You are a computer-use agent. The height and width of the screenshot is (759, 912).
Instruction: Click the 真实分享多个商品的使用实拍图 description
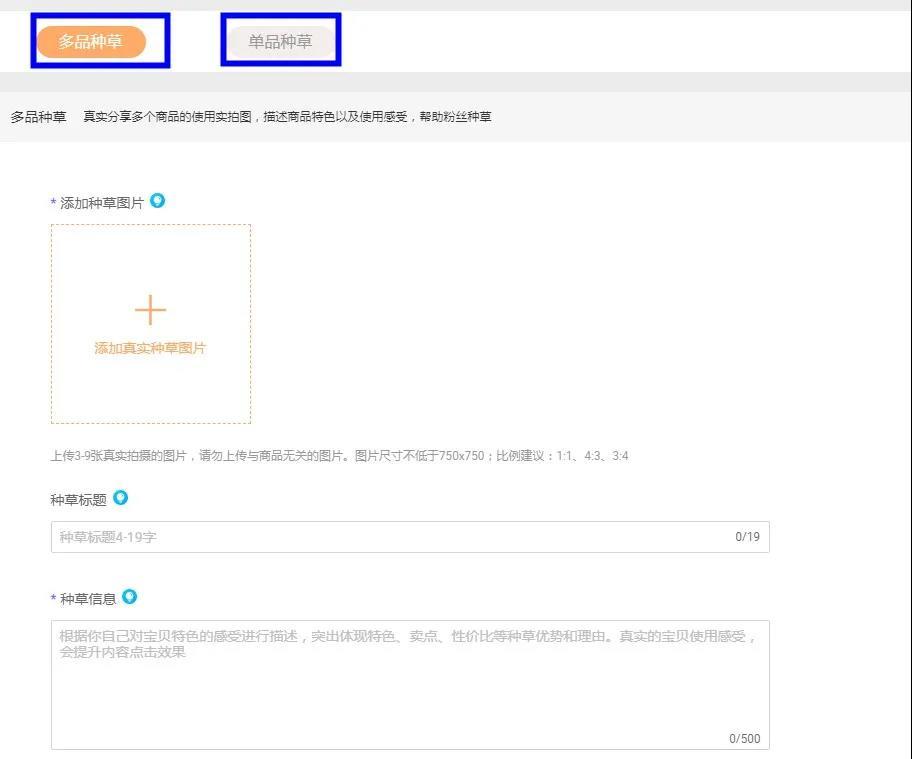(x=287, y=117)
